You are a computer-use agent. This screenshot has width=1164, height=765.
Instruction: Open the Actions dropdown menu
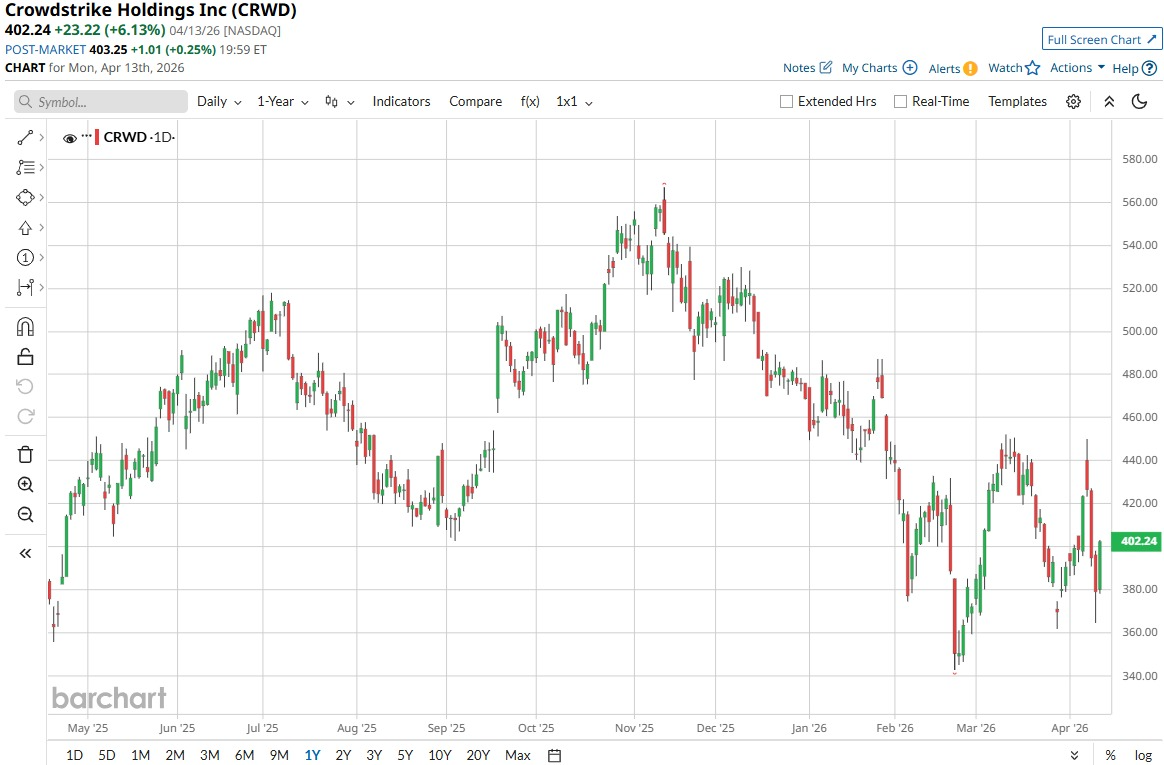pos(1077,68)
